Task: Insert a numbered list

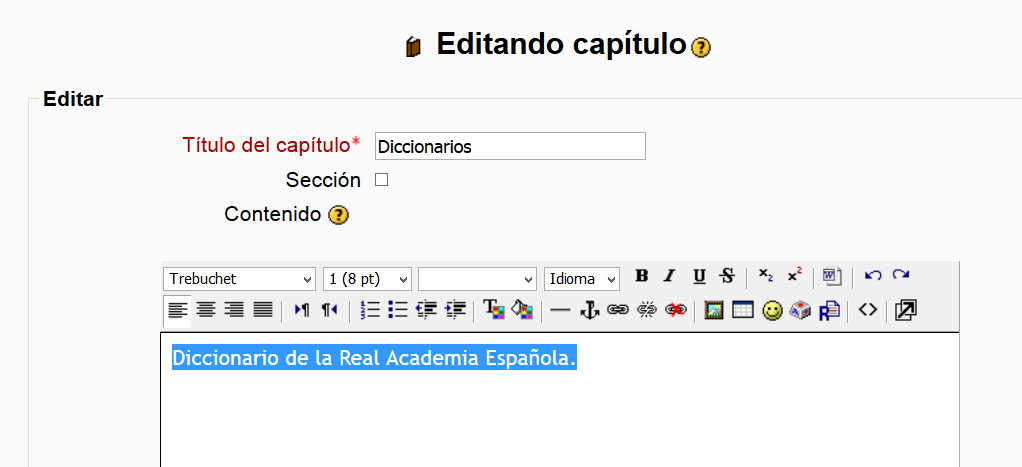Action: [370, 310]
